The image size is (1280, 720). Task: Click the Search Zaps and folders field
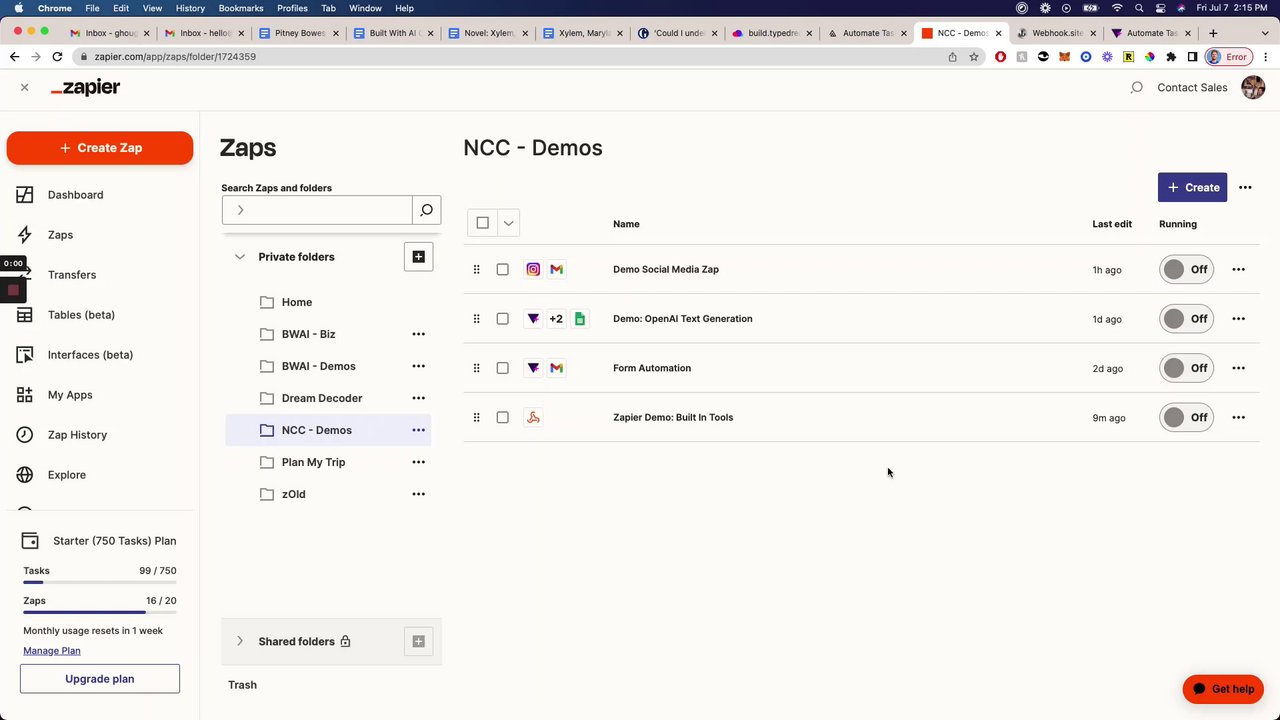point(317,210)
